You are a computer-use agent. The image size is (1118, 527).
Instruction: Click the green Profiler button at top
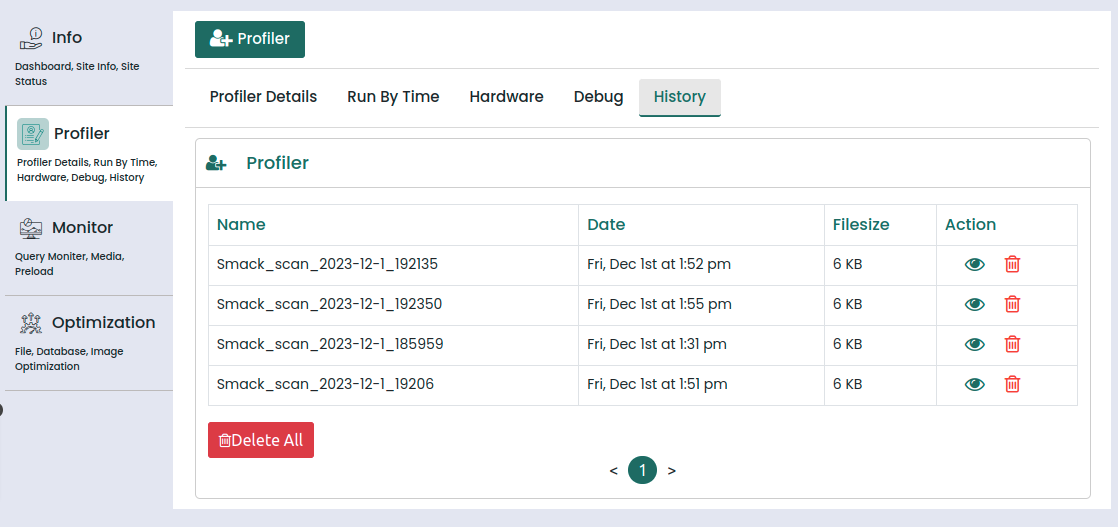(x=250, y=39)
